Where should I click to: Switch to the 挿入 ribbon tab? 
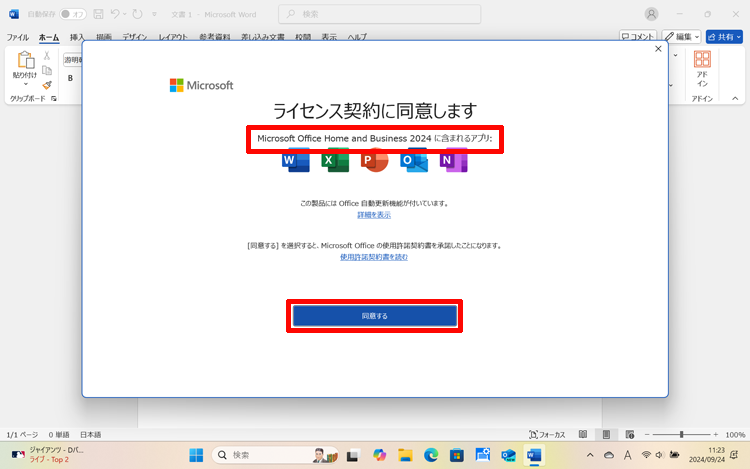(77, 37)
